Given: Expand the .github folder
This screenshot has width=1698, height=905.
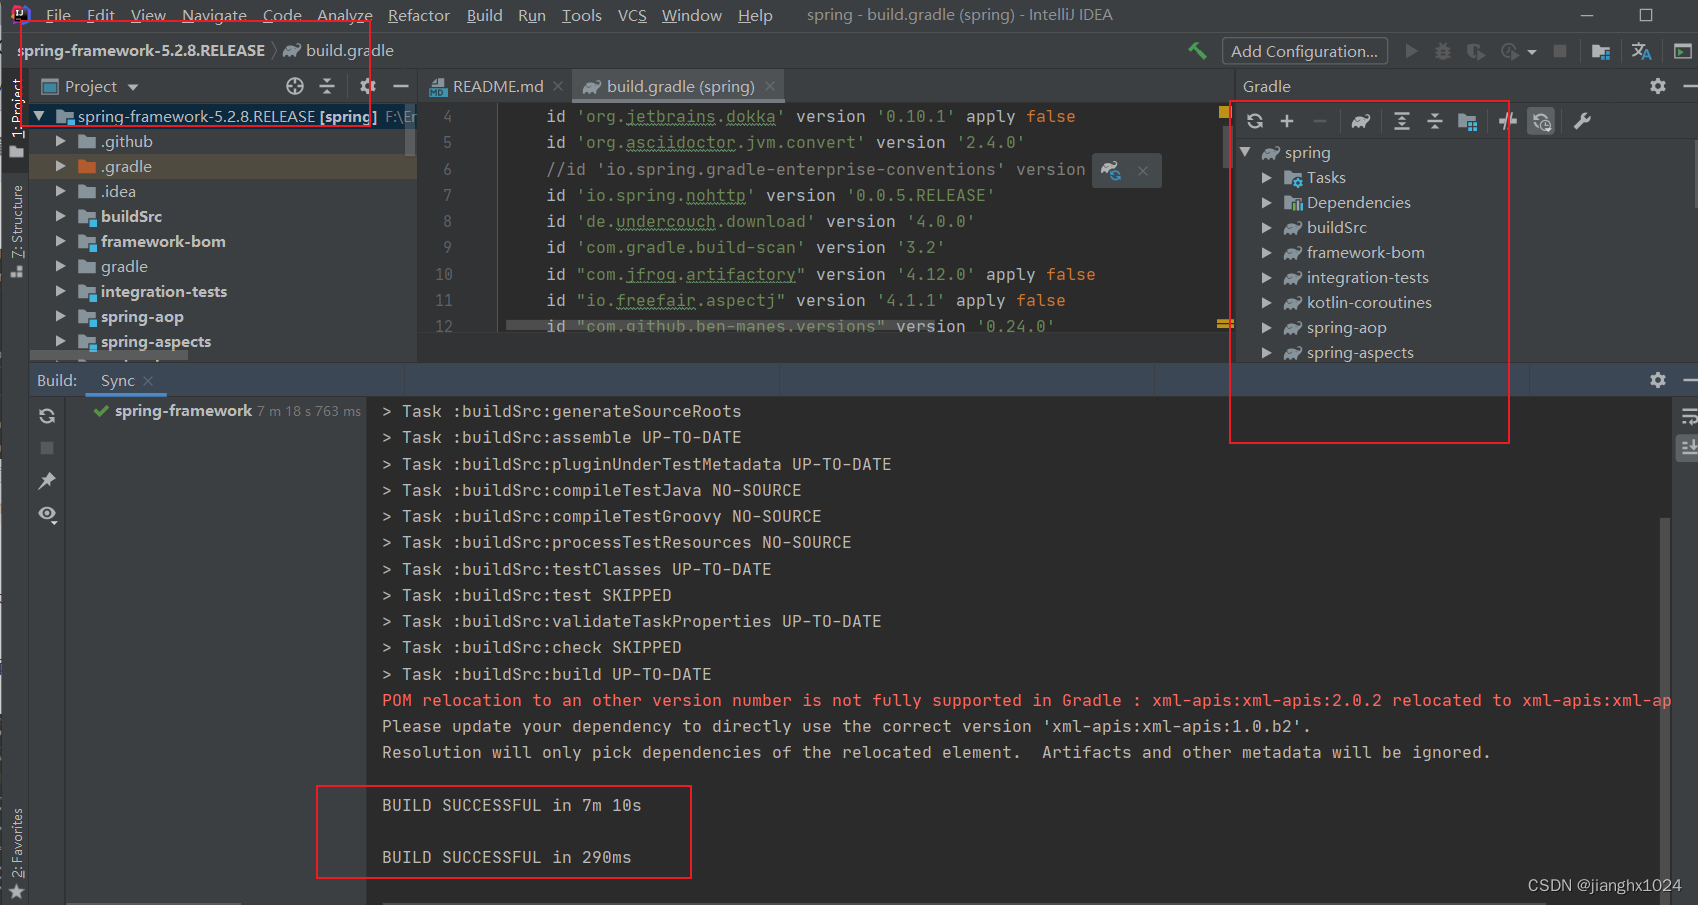Looking at the screenshot, I should 61,141.
